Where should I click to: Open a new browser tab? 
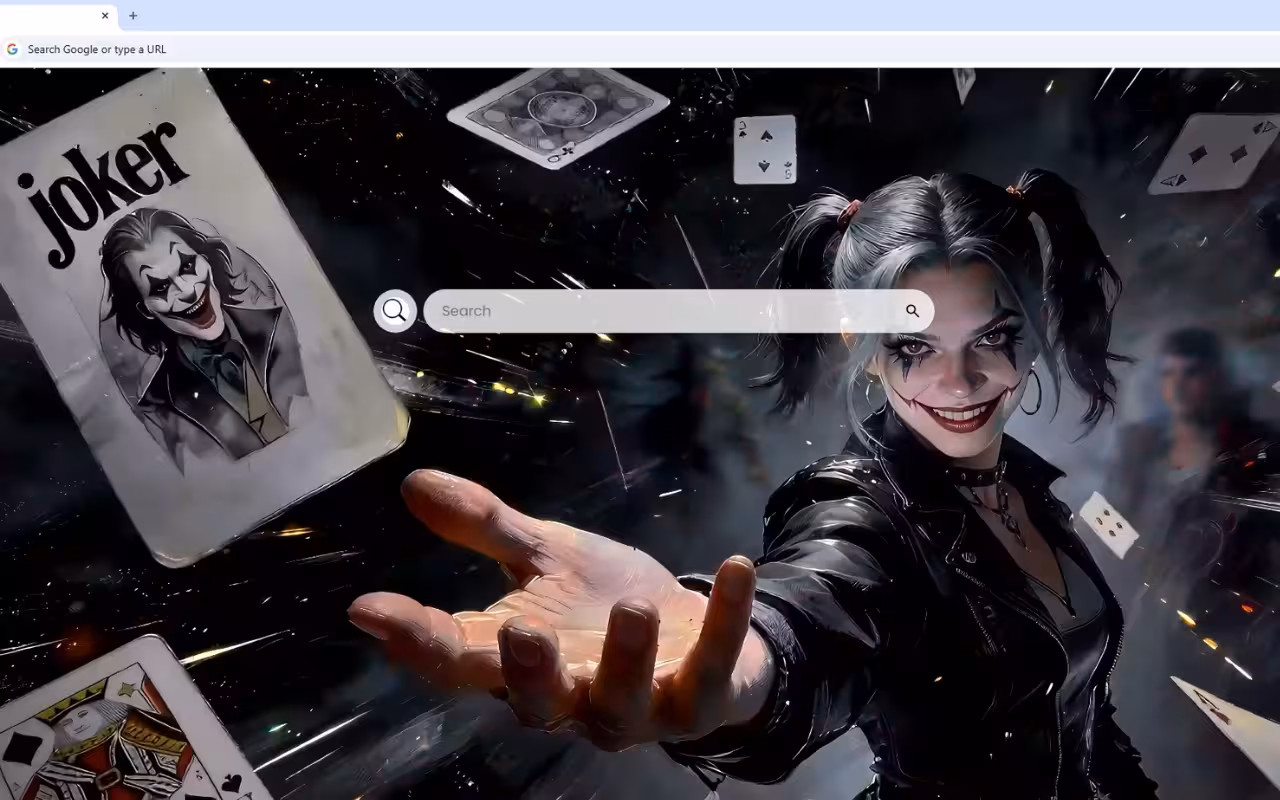[x=133, y=16]
